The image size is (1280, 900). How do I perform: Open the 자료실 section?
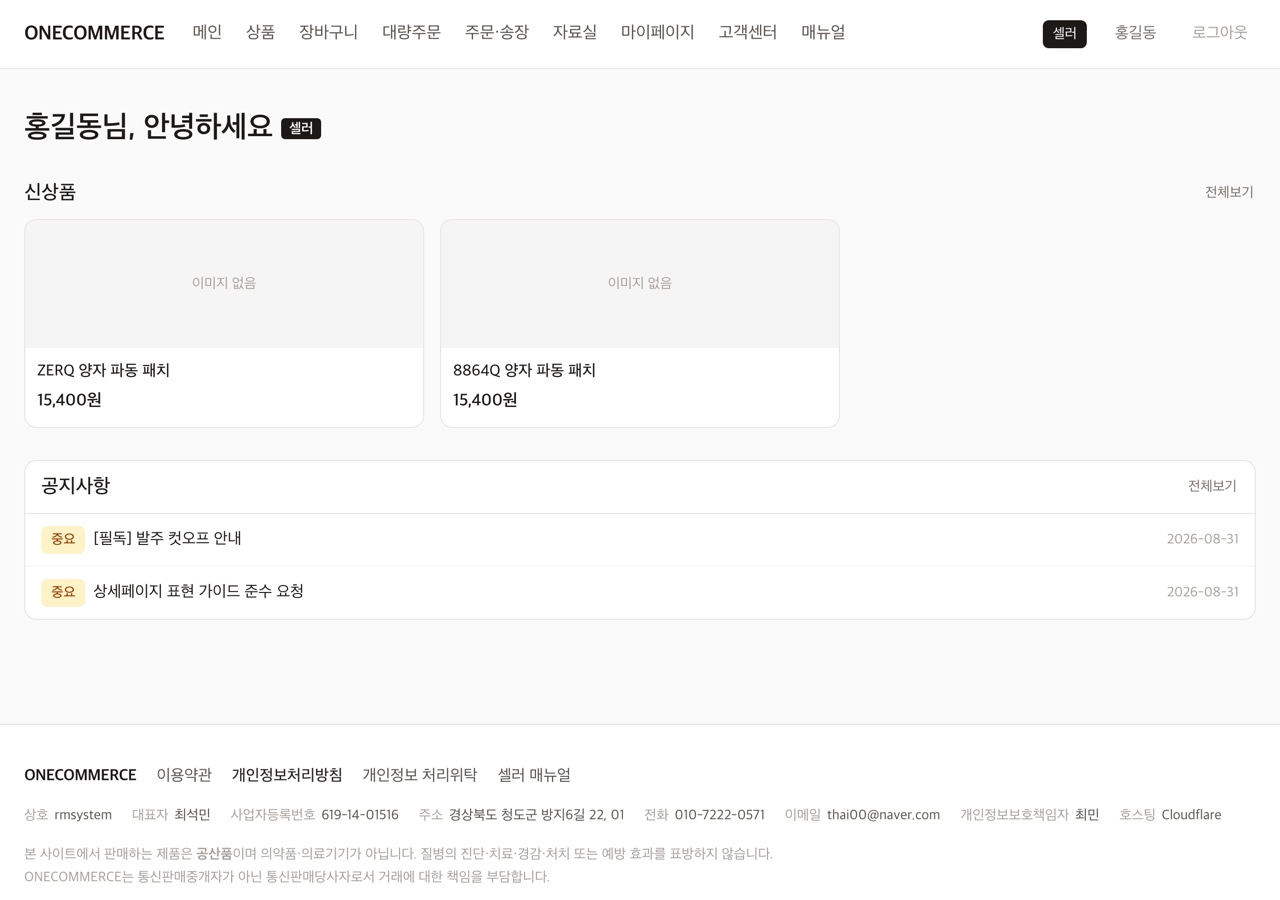tap(574, 32)
